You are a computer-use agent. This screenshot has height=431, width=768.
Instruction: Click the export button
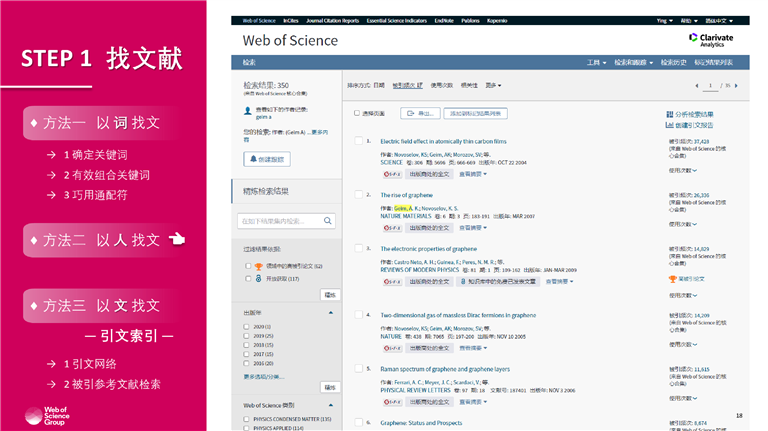click(x=420, y=113)
